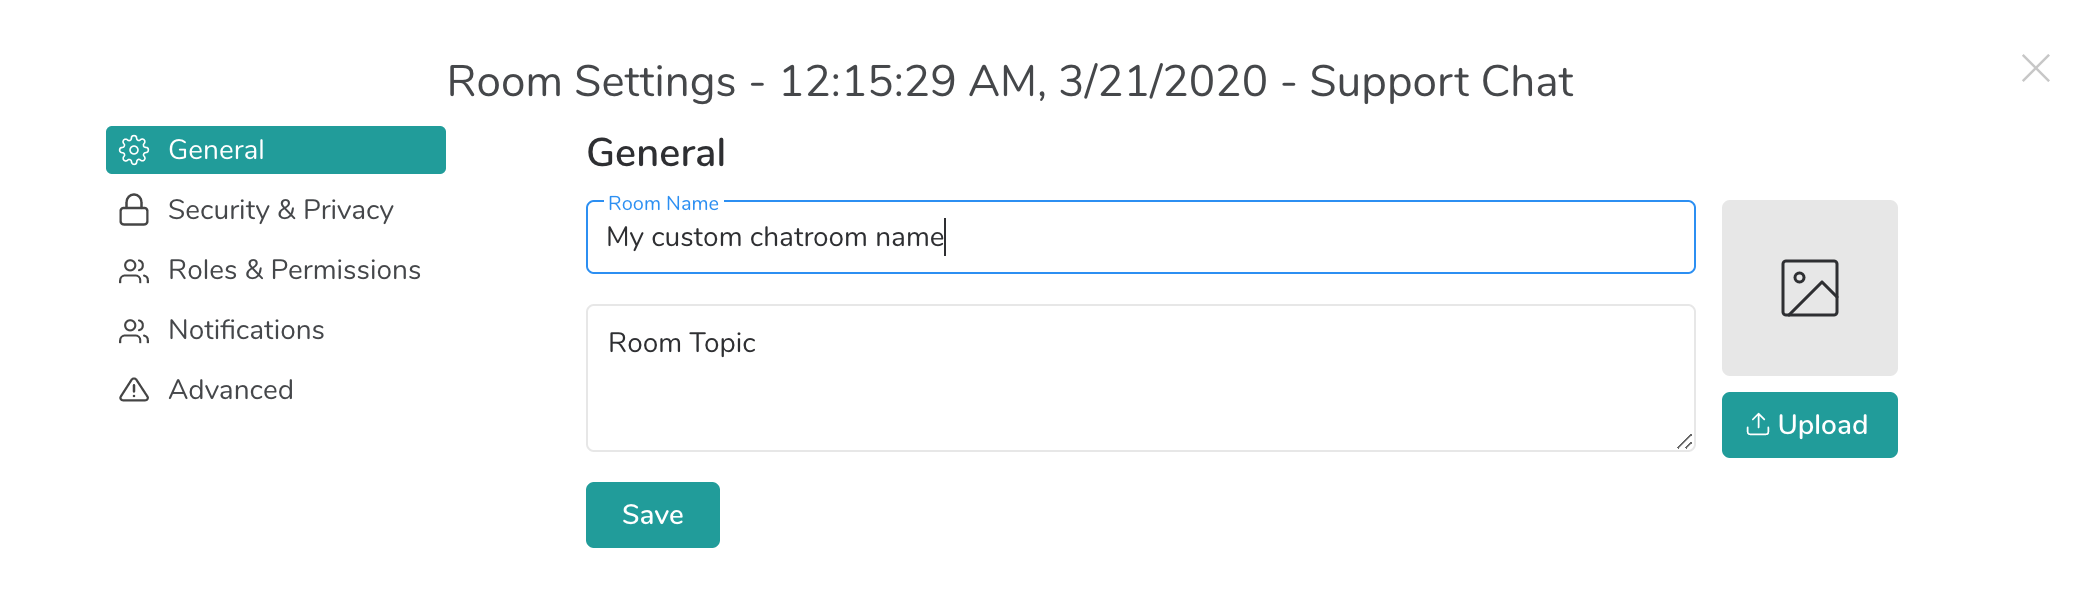This screenshot has width=2092, height=596.
Task: Close the Room Settings dialog with the X
Action: click(2035, 68)
